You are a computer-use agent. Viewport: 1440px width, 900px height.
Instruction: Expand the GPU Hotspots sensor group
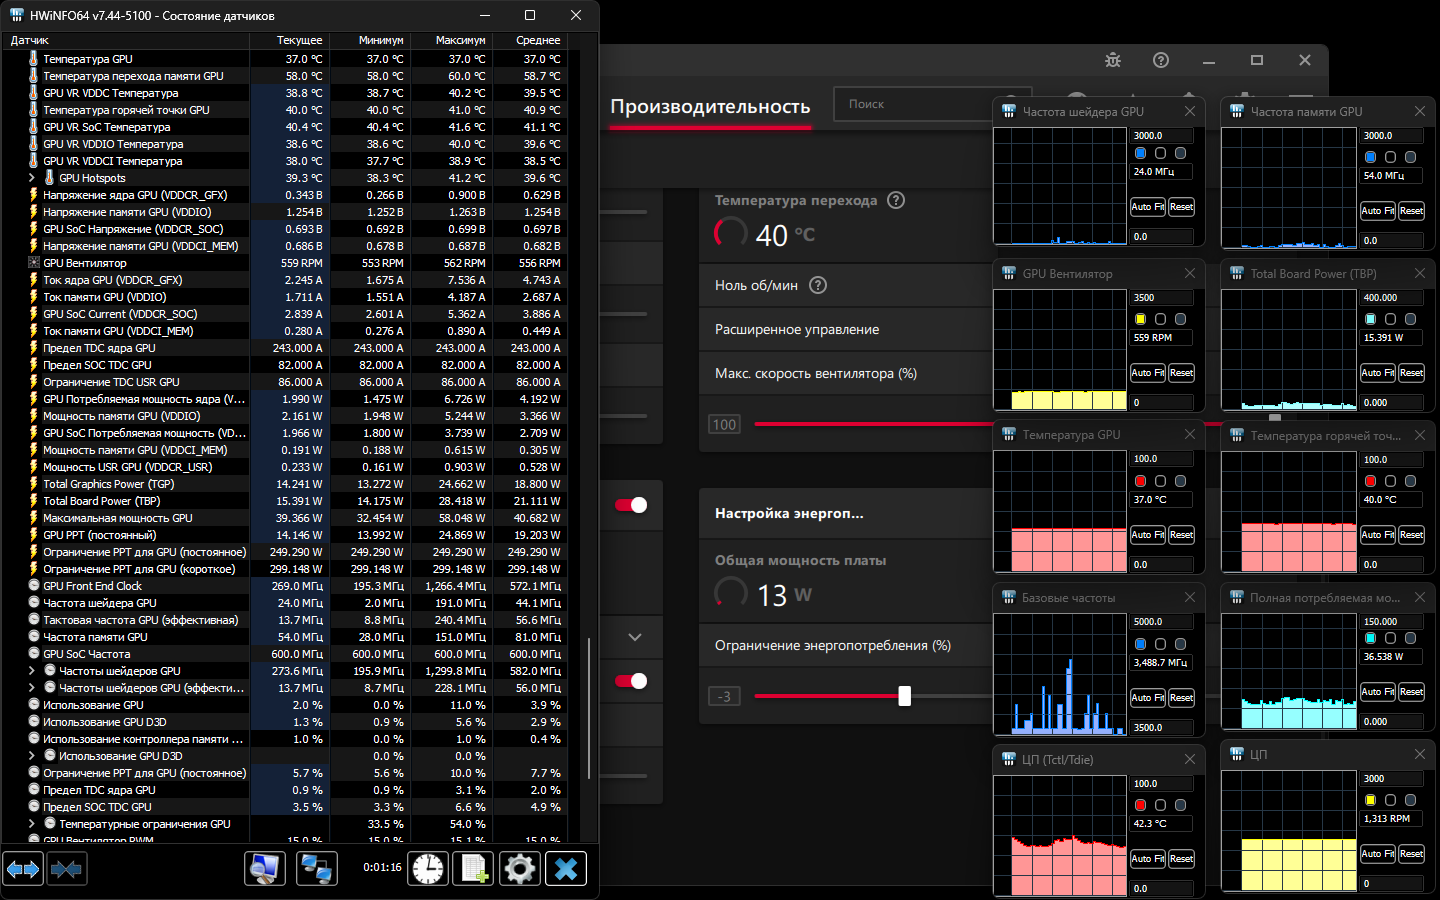pos(32,178)
